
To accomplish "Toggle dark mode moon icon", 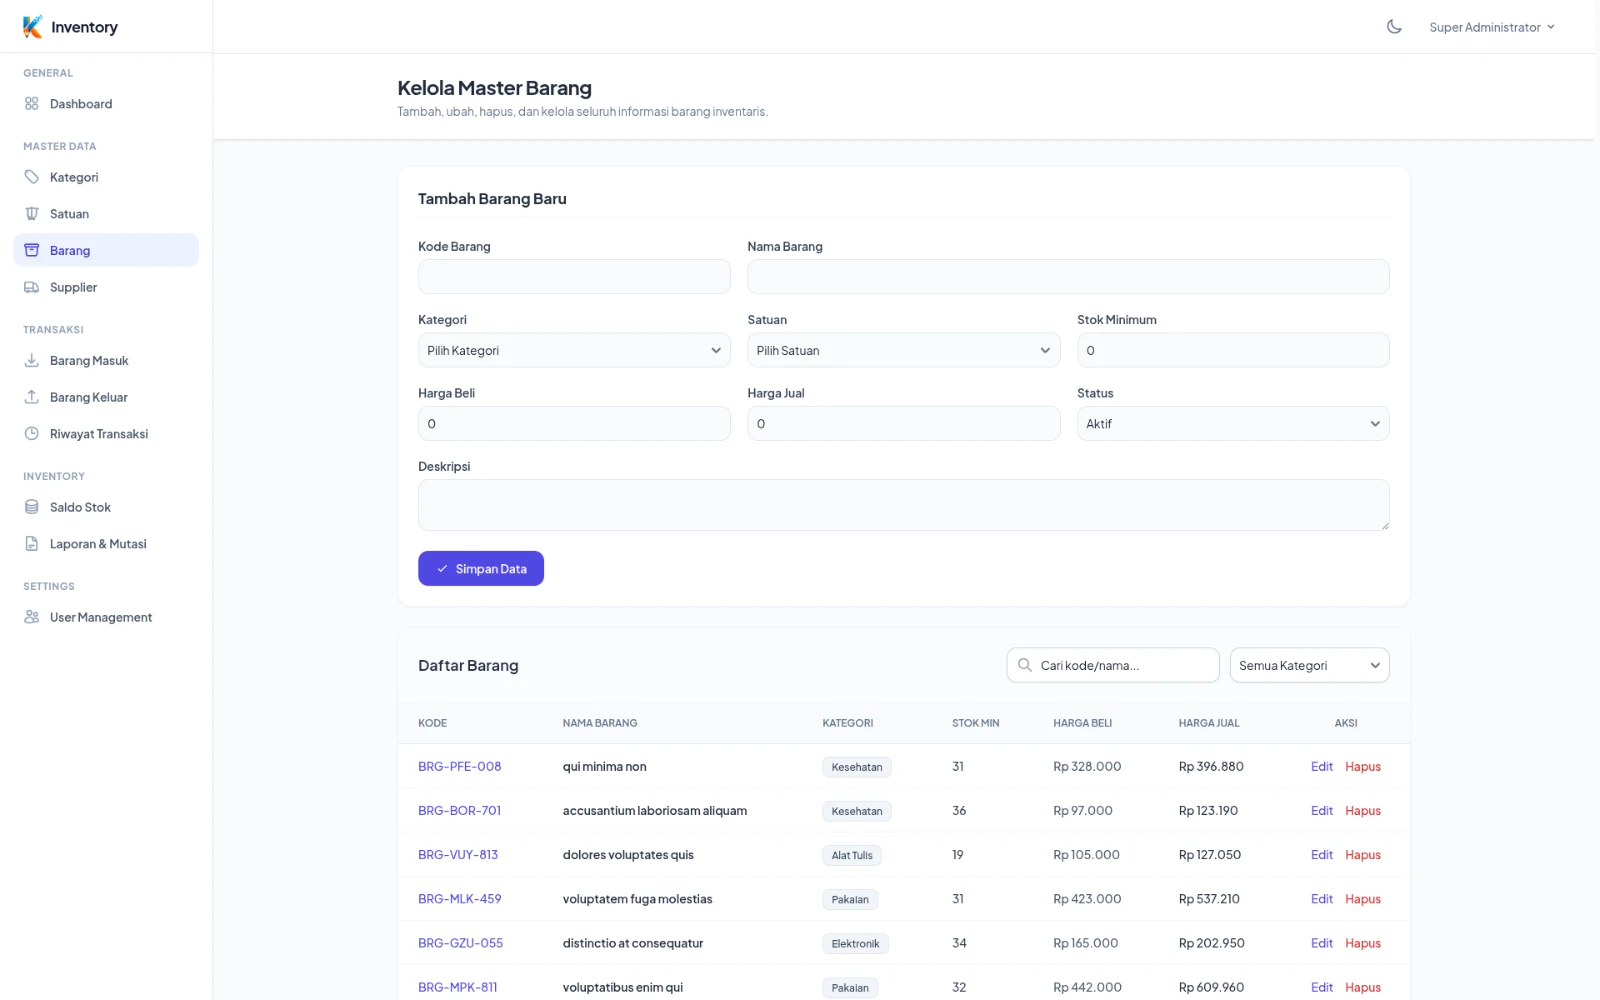I will click(x=1394, y=27).
